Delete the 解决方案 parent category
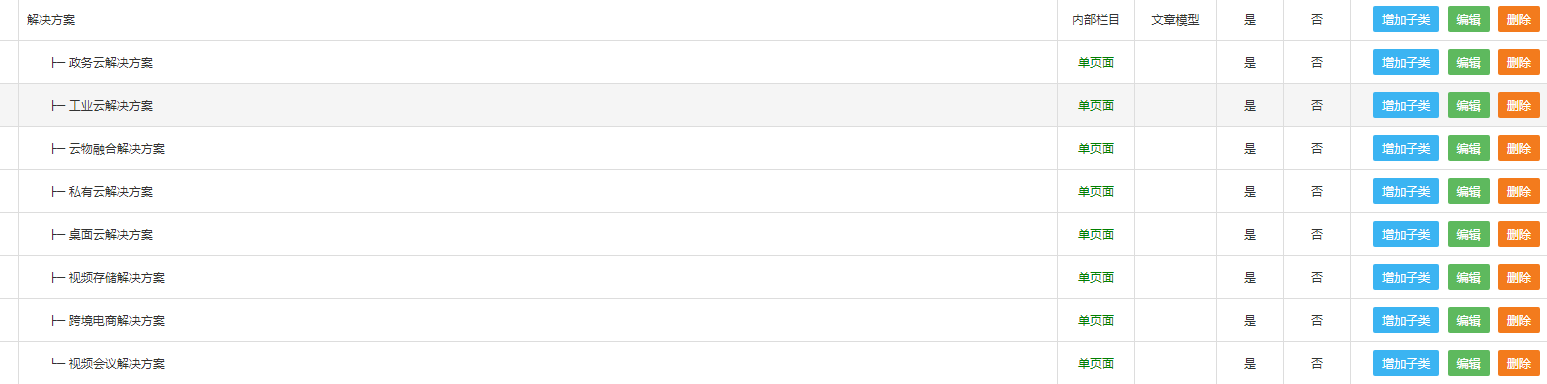 coord(1519,19)
